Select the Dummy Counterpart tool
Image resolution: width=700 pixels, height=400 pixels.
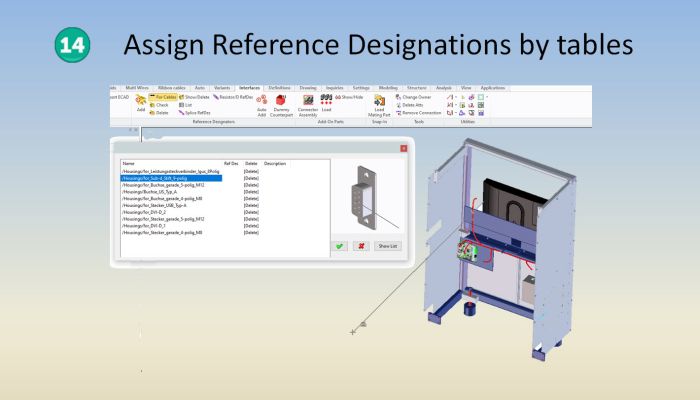281,103
